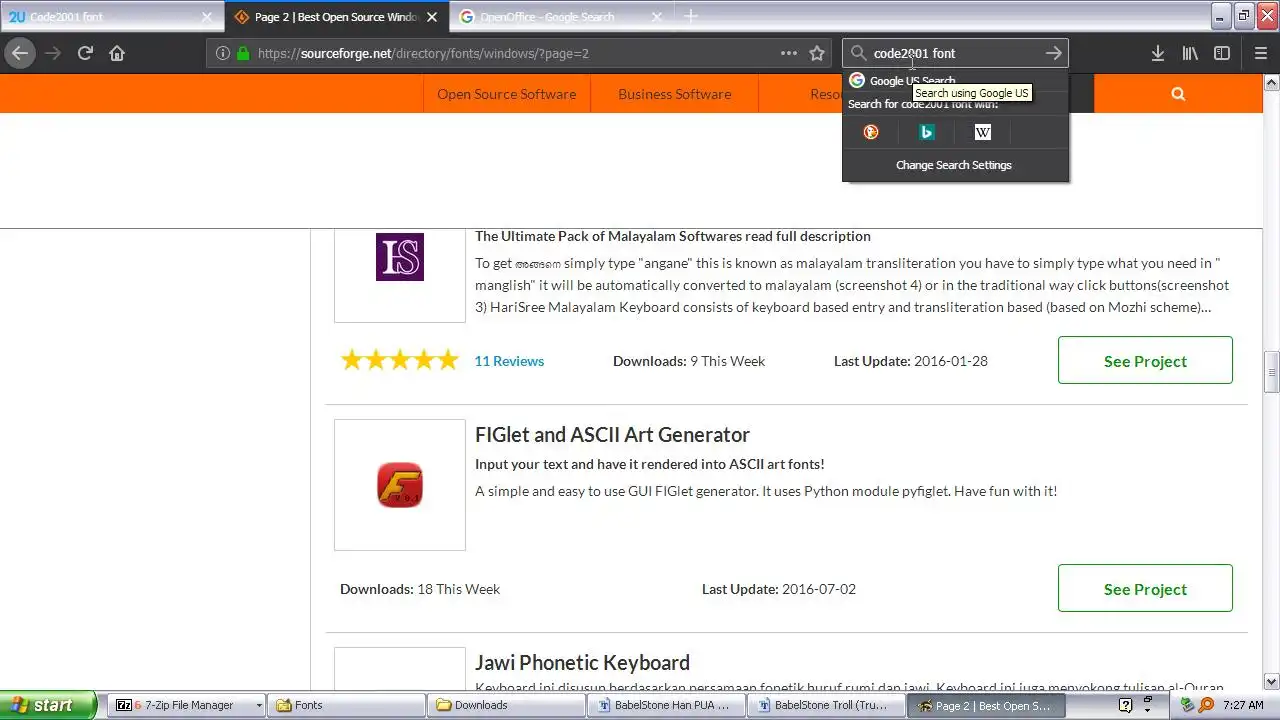Open Change Search Settings
1280x720 pixels.
point(954,165)
